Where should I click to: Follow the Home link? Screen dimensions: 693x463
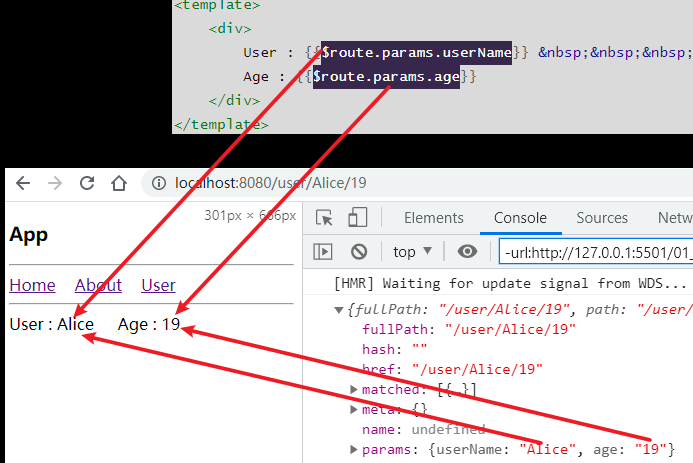[32, 285]
